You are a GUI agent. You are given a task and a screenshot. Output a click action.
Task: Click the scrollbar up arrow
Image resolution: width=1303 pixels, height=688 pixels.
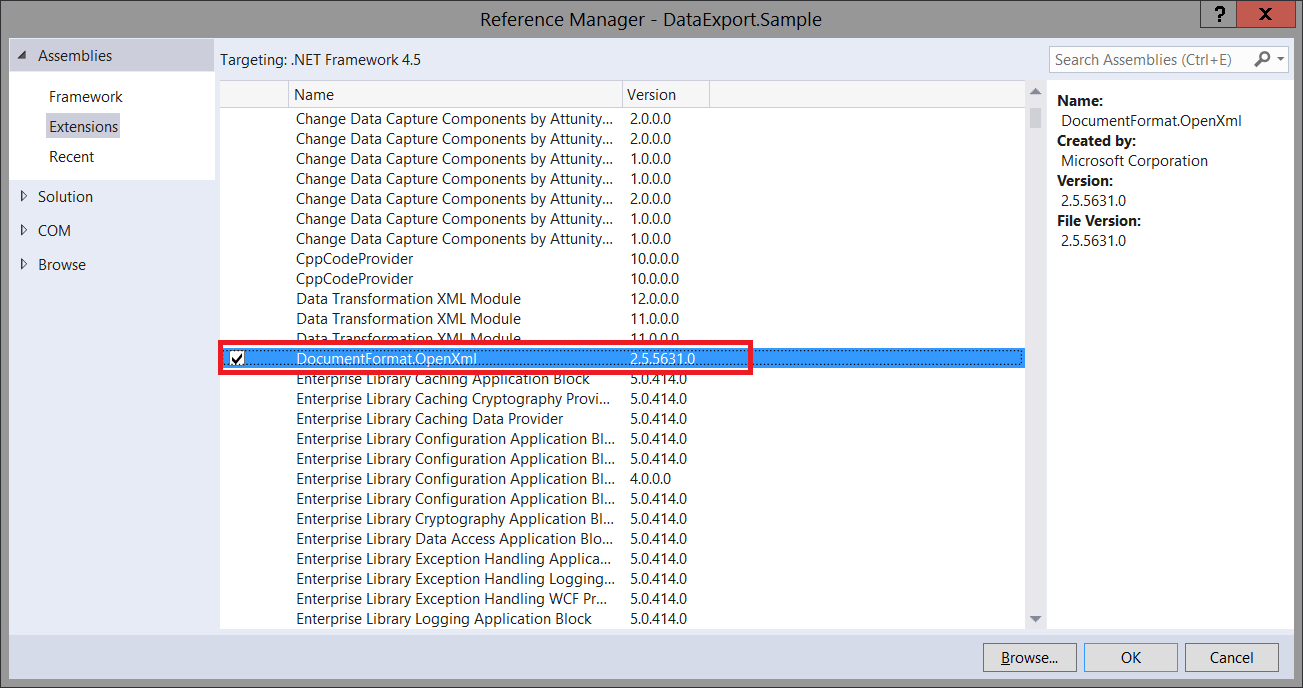pos(1035,90)
